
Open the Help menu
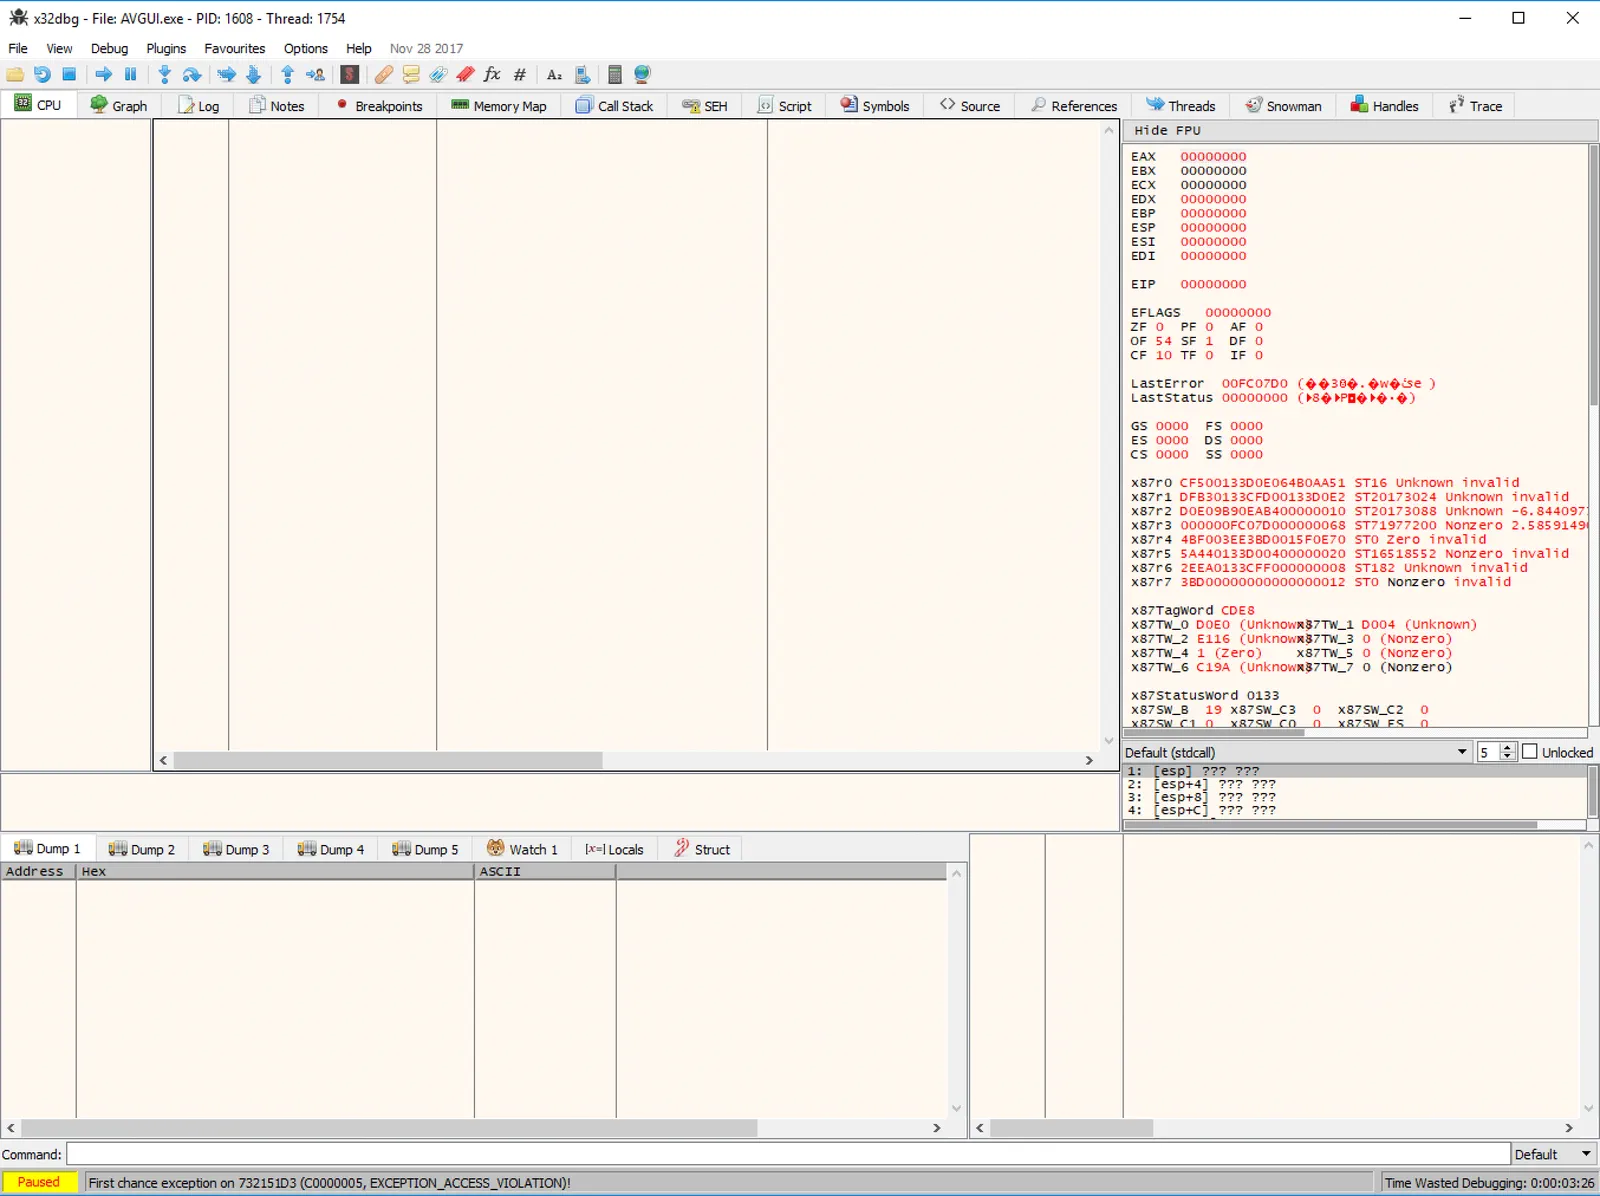tap(358, 48)
